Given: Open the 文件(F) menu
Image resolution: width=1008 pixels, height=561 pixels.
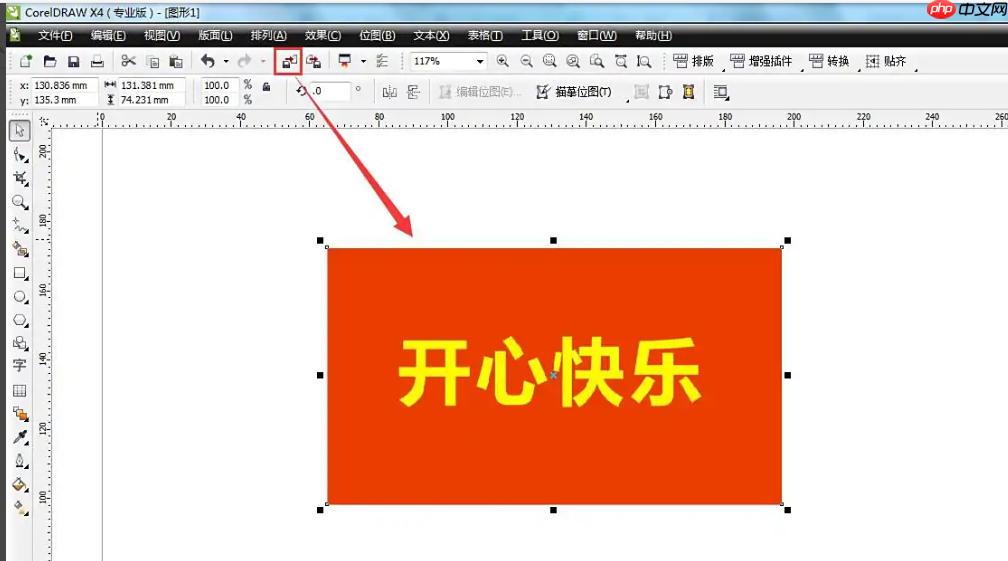Looking at the screenshot, I should (55, 35).
